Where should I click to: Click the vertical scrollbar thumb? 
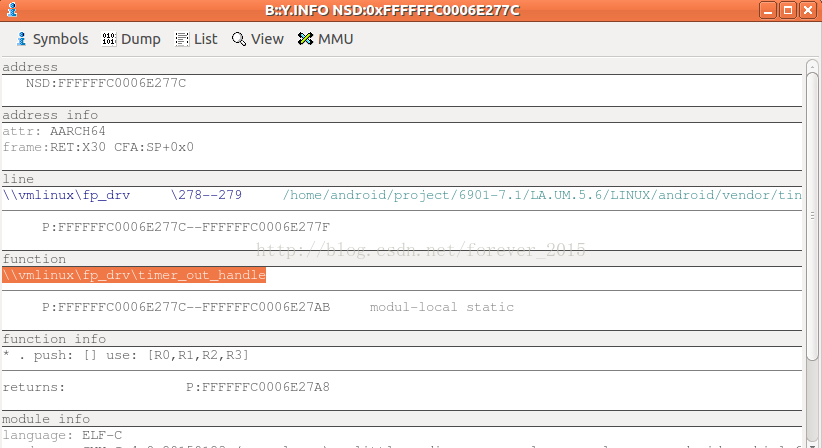[812, 216]
